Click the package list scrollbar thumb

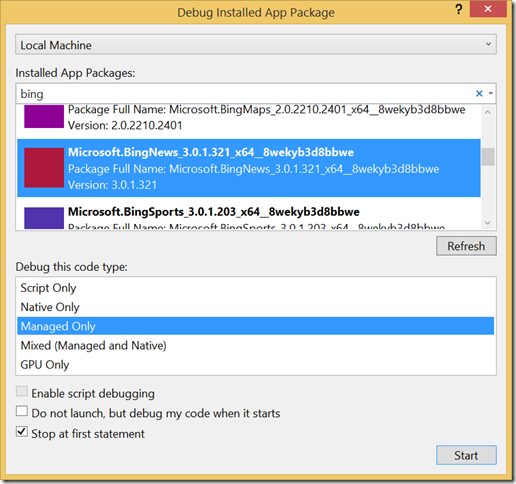(x=488, y=157)
